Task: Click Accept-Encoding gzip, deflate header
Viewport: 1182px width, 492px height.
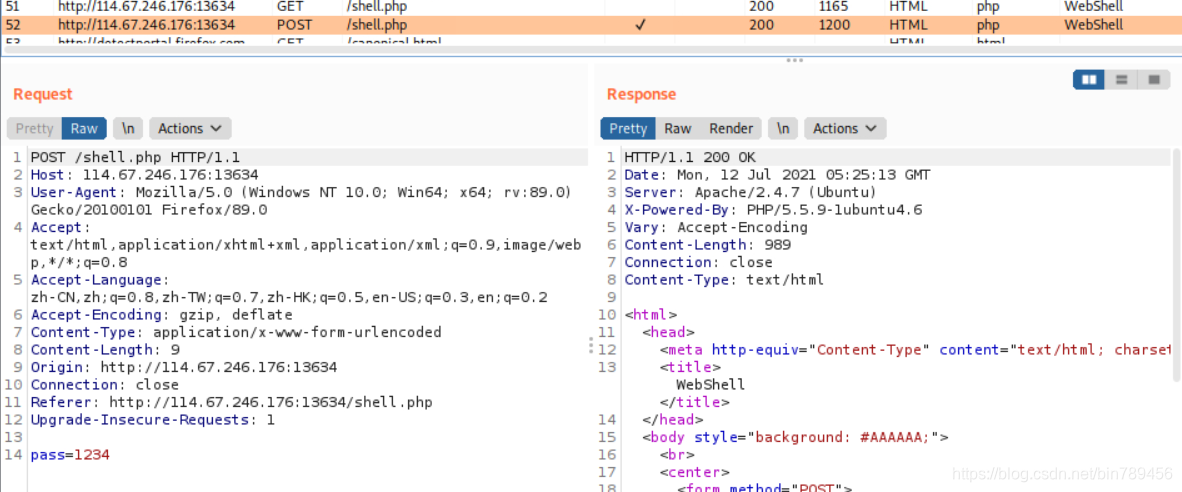Action: click(x=161, y=315)
